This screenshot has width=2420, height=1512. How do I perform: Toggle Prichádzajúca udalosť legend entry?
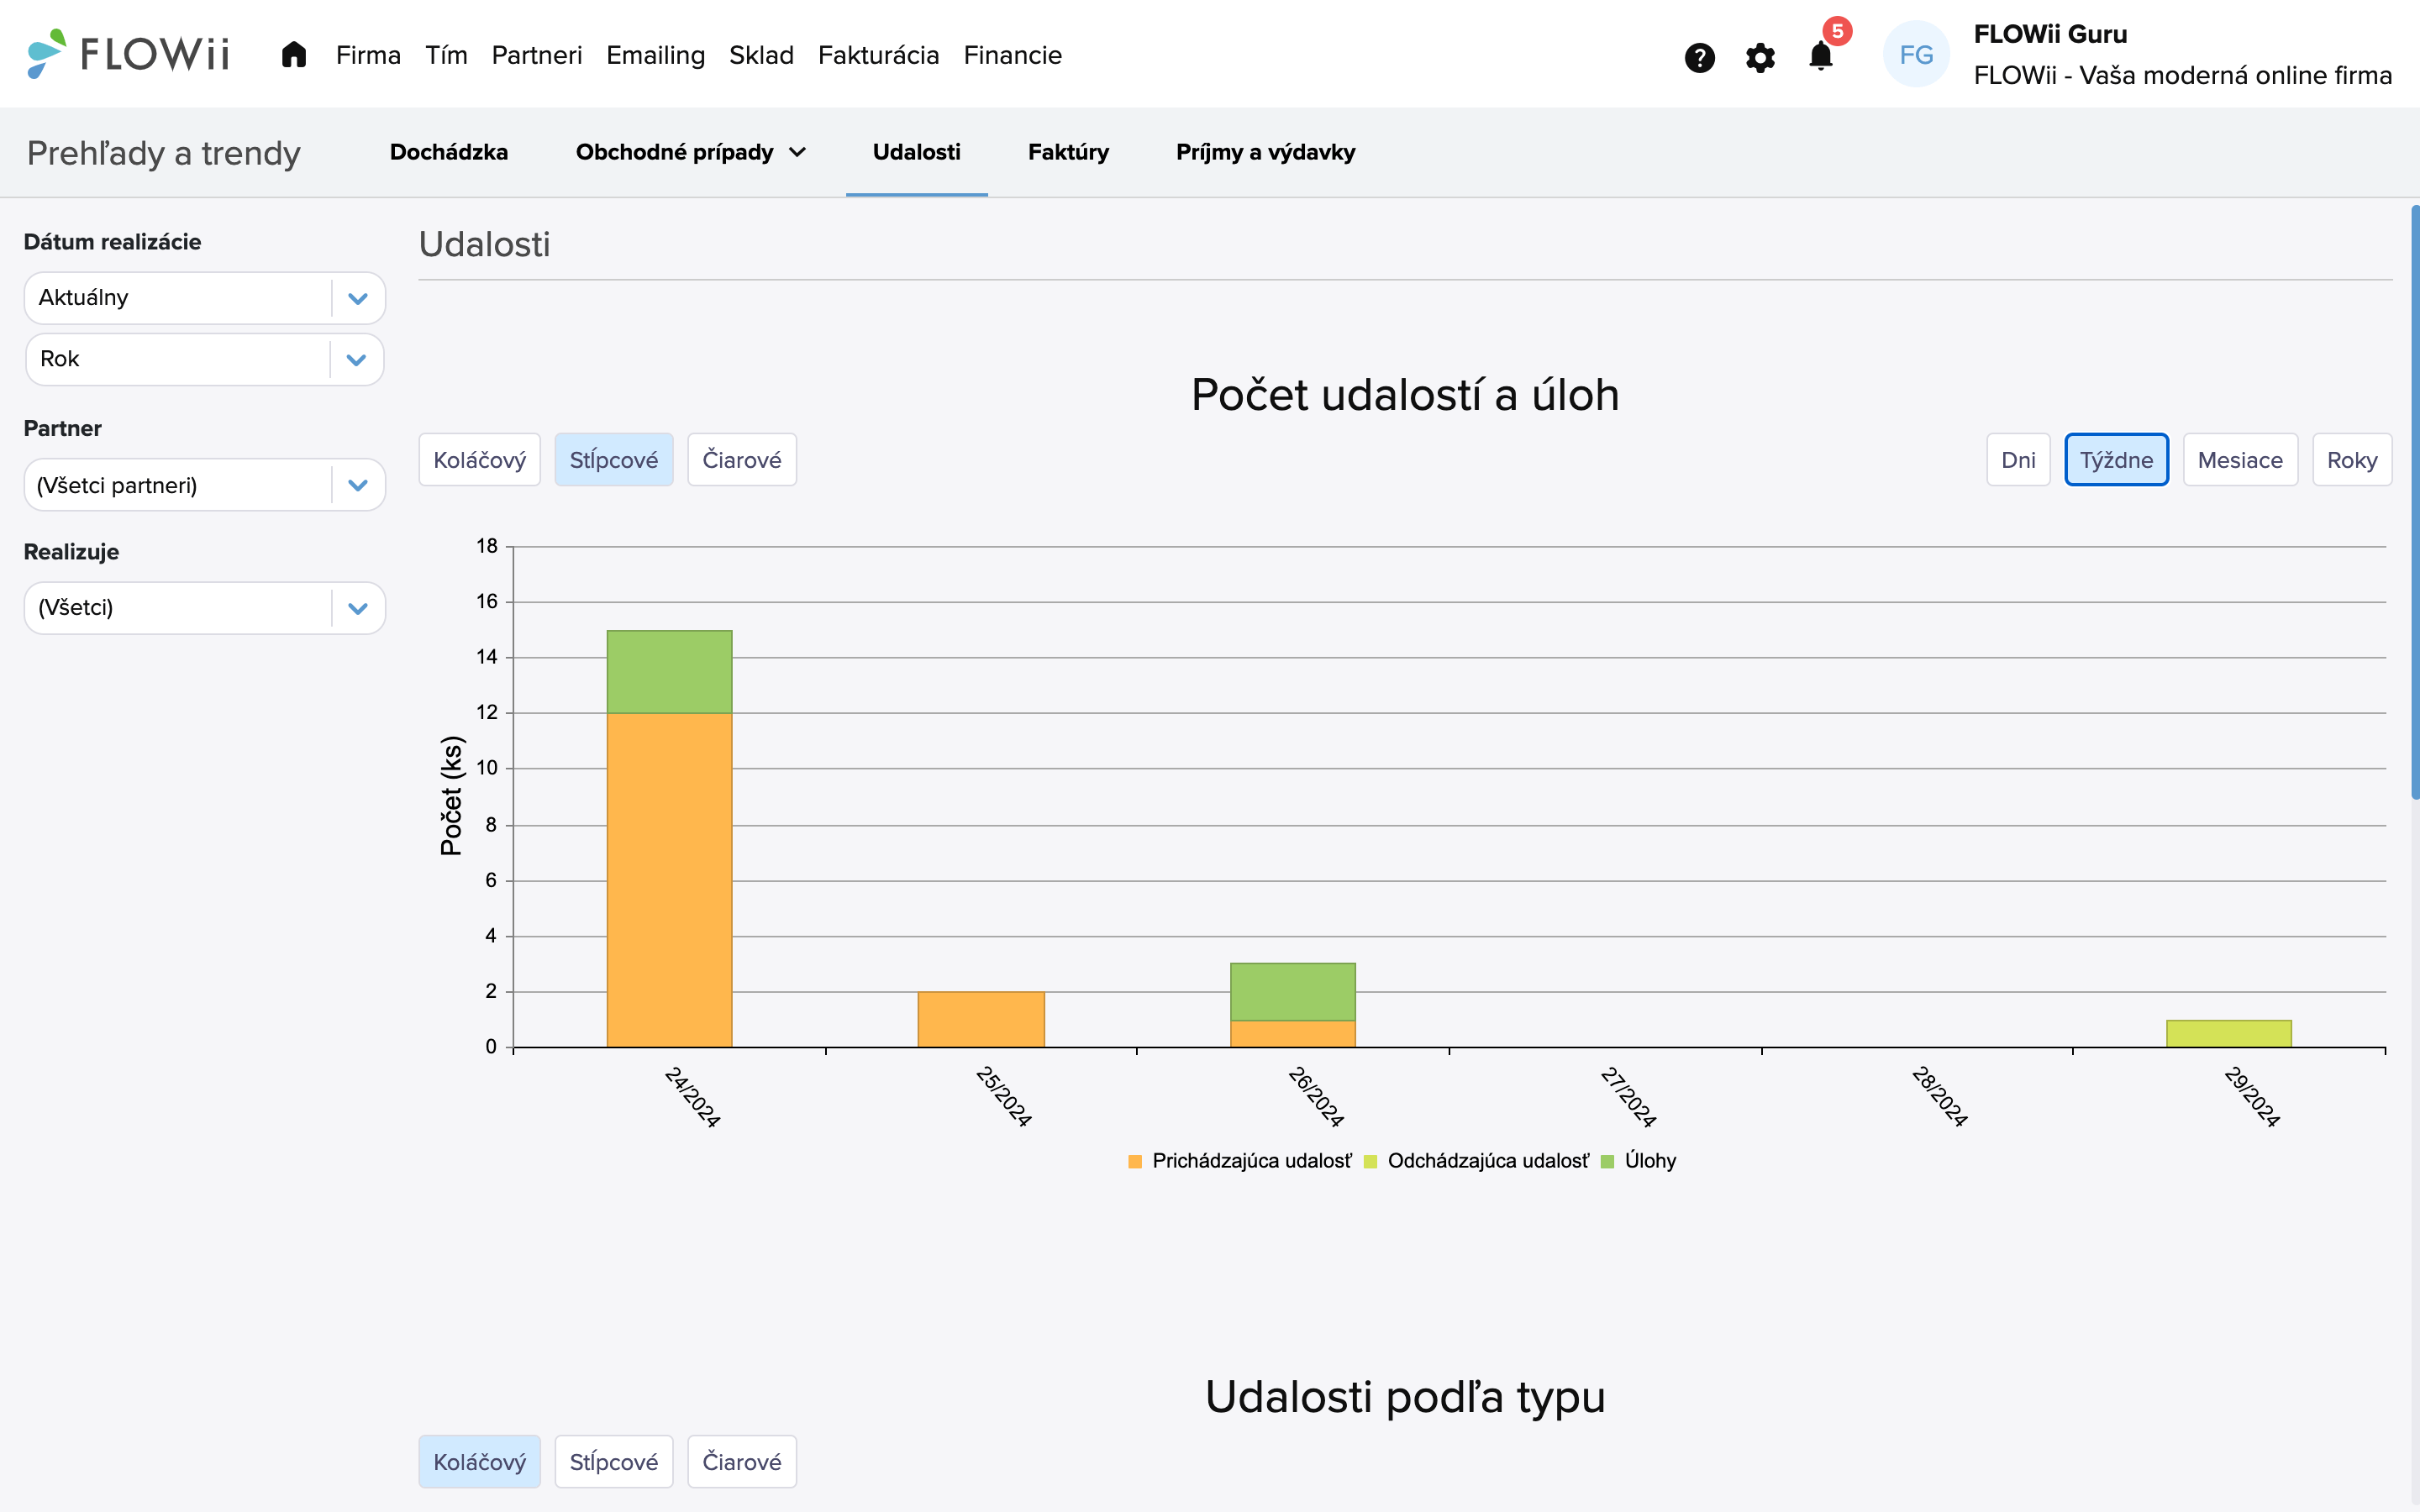click(1239, 1161)
